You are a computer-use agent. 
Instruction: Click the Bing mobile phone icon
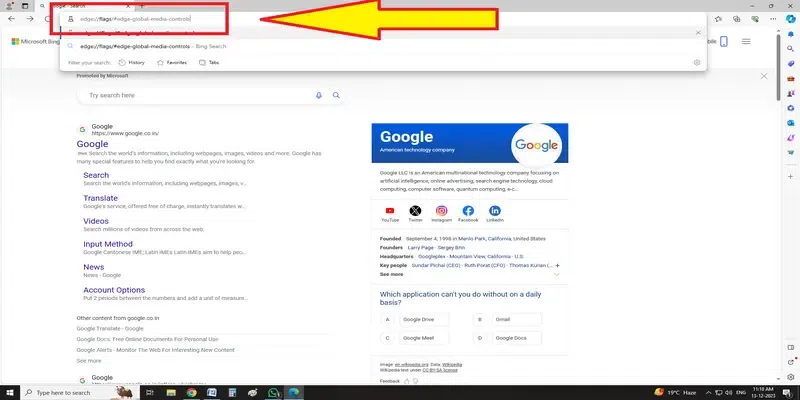723,42
